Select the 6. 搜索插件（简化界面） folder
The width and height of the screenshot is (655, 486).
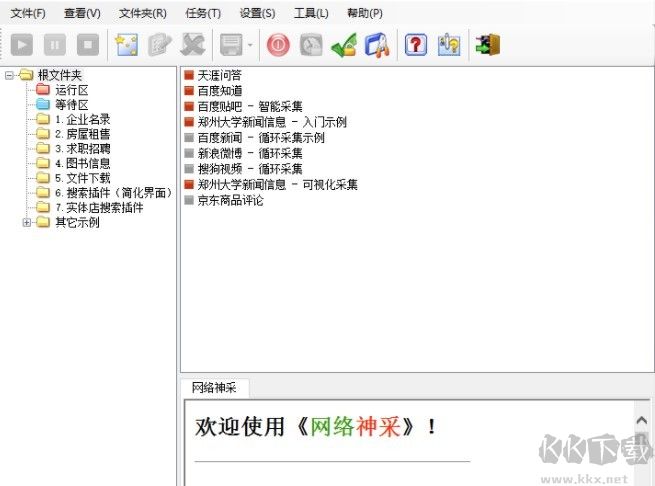click(114, 193)
